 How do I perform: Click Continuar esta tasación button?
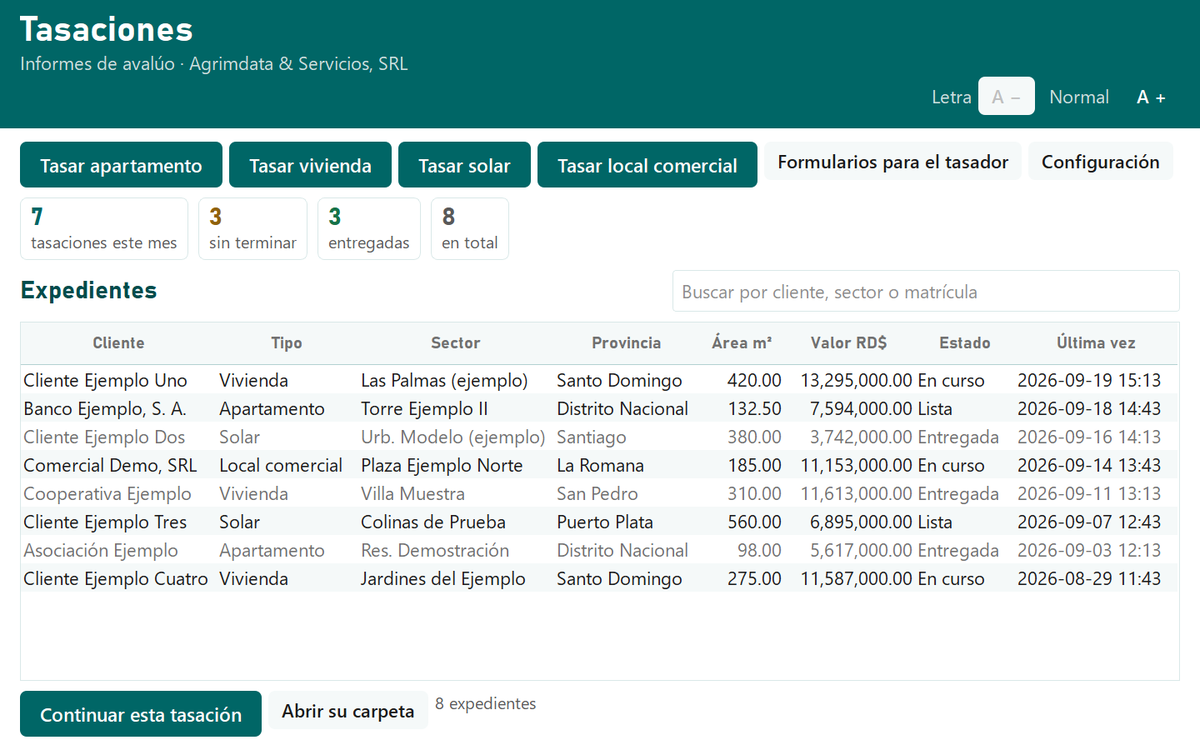click(141, 714)
